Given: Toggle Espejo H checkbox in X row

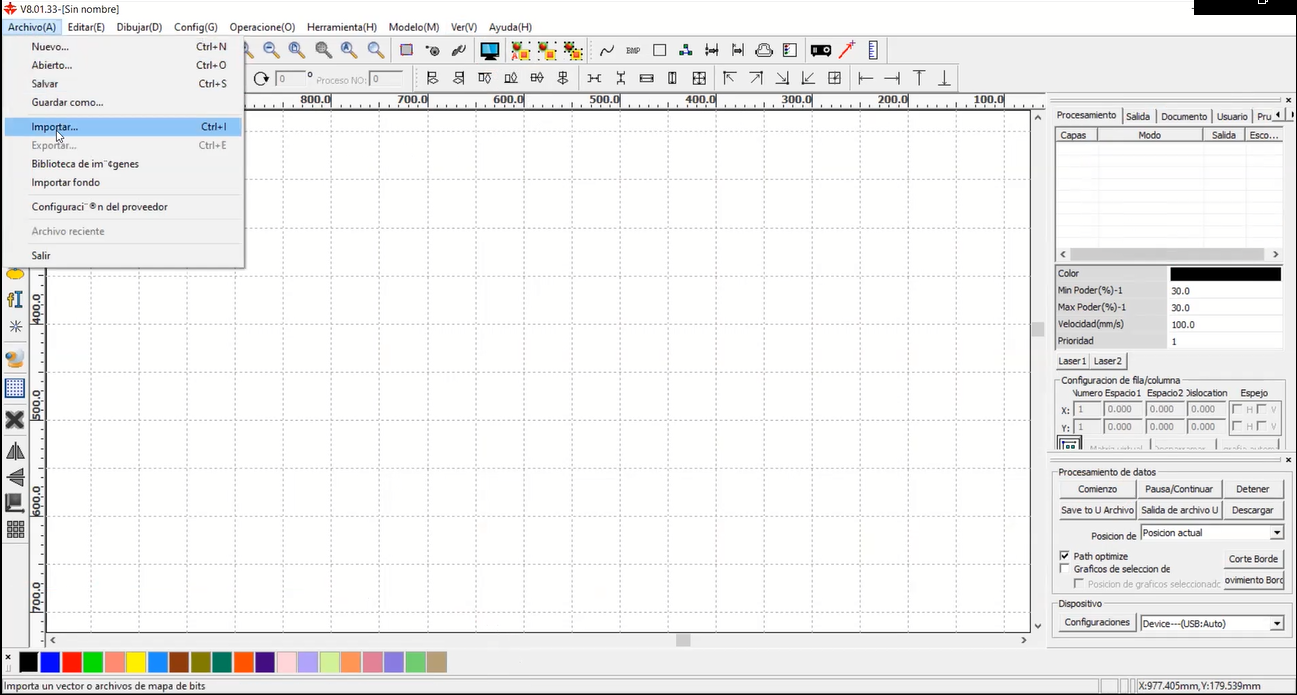Looking at the screenshot, I should pyautogui.click(x=1237, y=409).
